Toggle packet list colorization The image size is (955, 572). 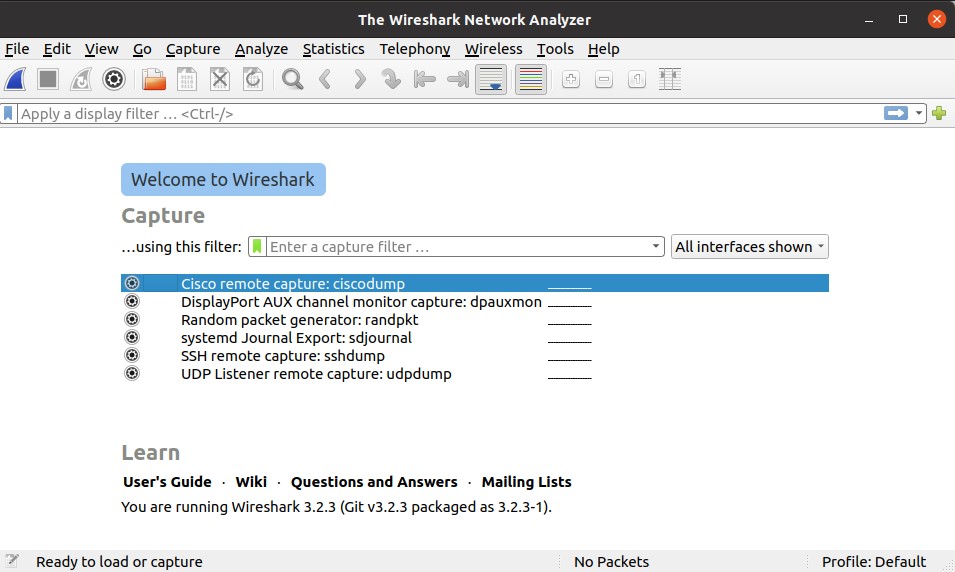[x=530, y=79]
